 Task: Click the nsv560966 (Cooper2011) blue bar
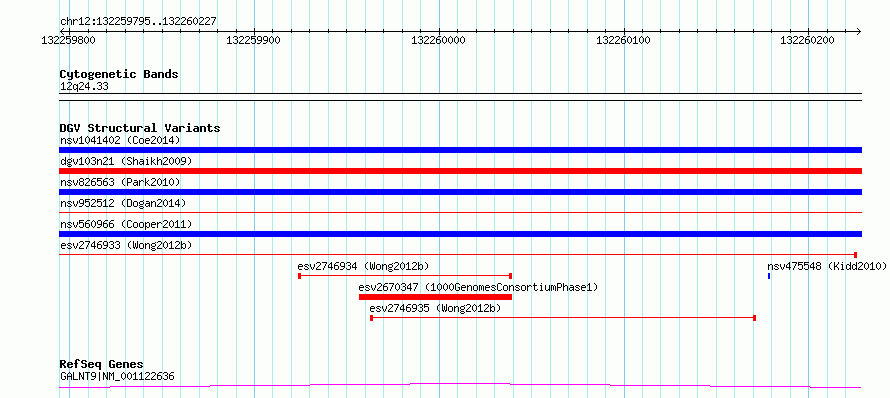click(460, 234)
